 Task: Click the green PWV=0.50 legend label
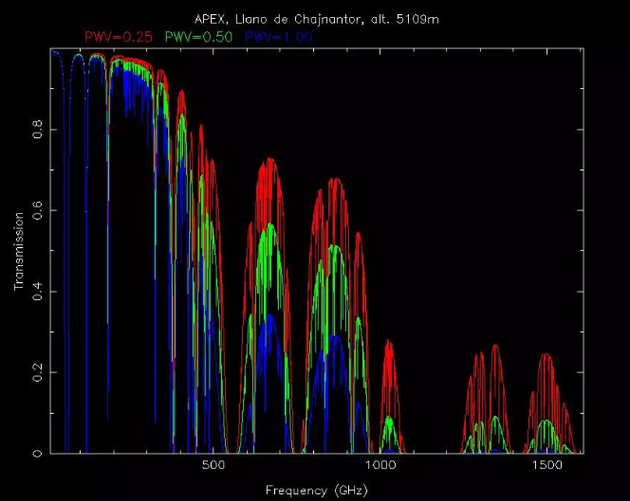[x=198, y=37]
